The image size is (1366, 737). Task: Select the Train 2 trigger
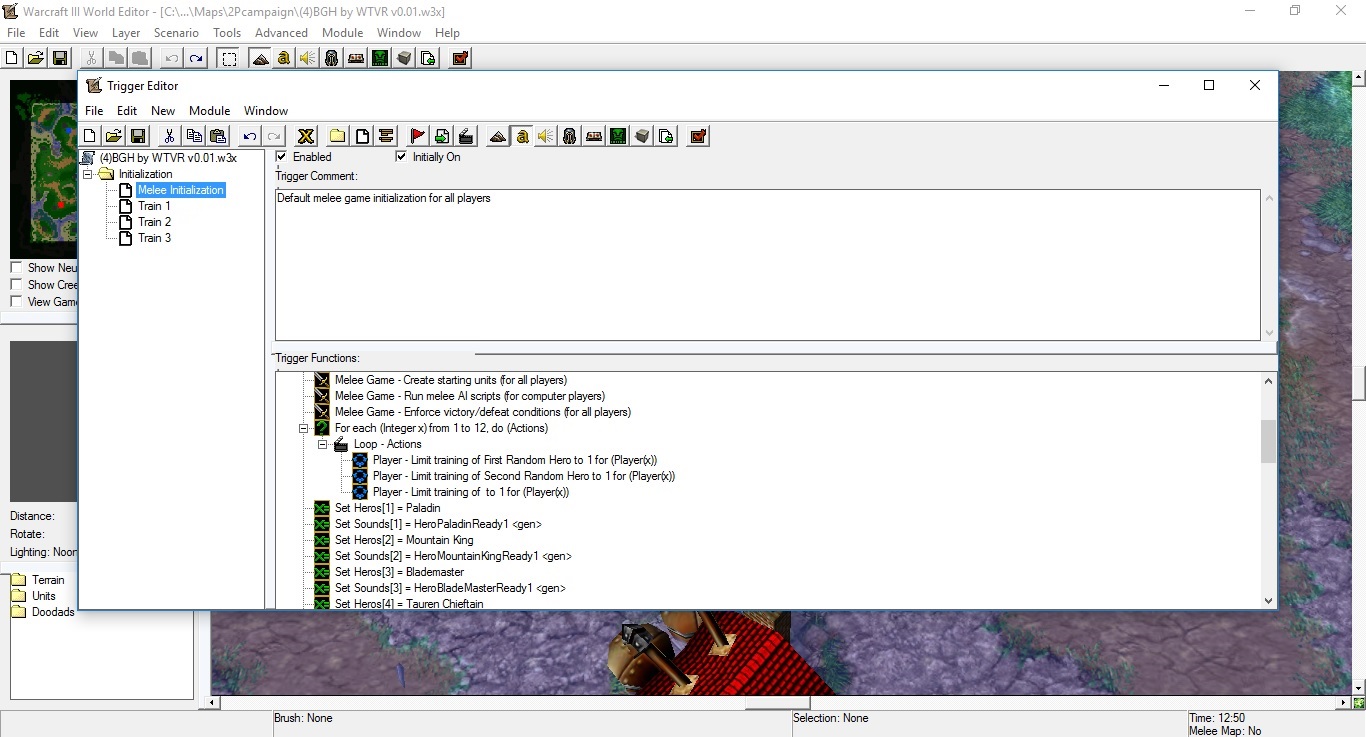(154, 222)
